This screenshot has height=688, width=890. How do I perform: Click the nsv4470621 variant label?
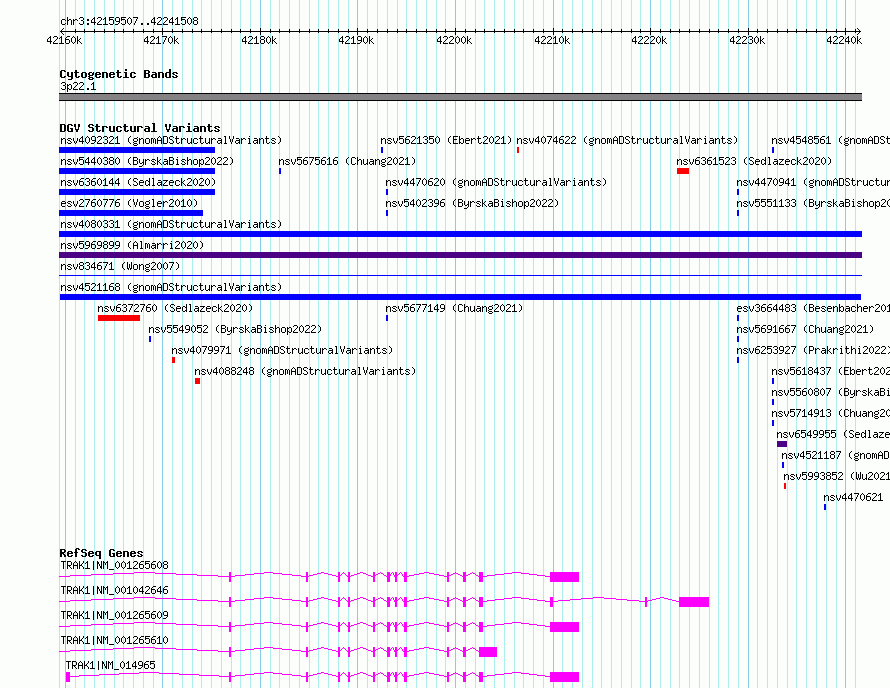point(853,497)
